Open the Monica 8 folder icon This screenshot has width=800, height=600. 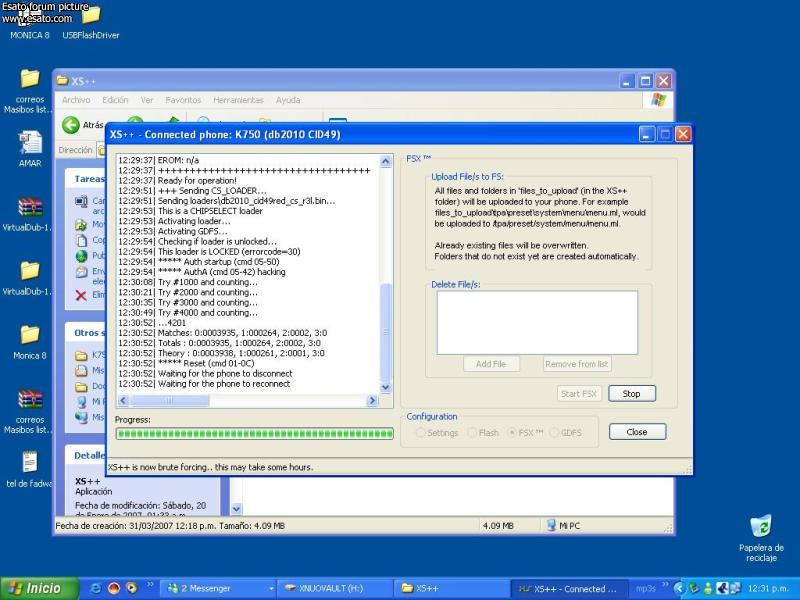[30, 335]
